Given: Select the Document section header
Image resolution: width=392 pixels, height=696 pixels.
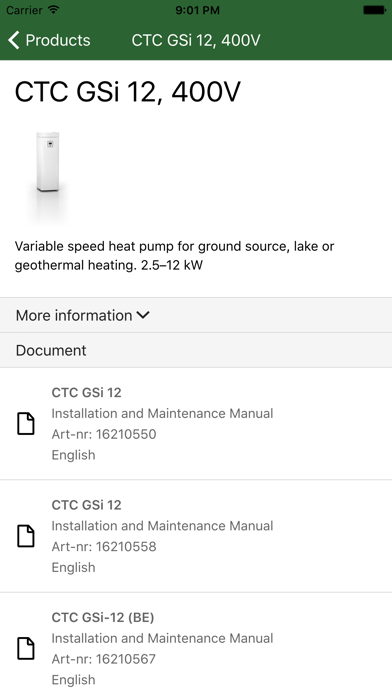Looking at the screenshot, I should [x=196, y=350].
